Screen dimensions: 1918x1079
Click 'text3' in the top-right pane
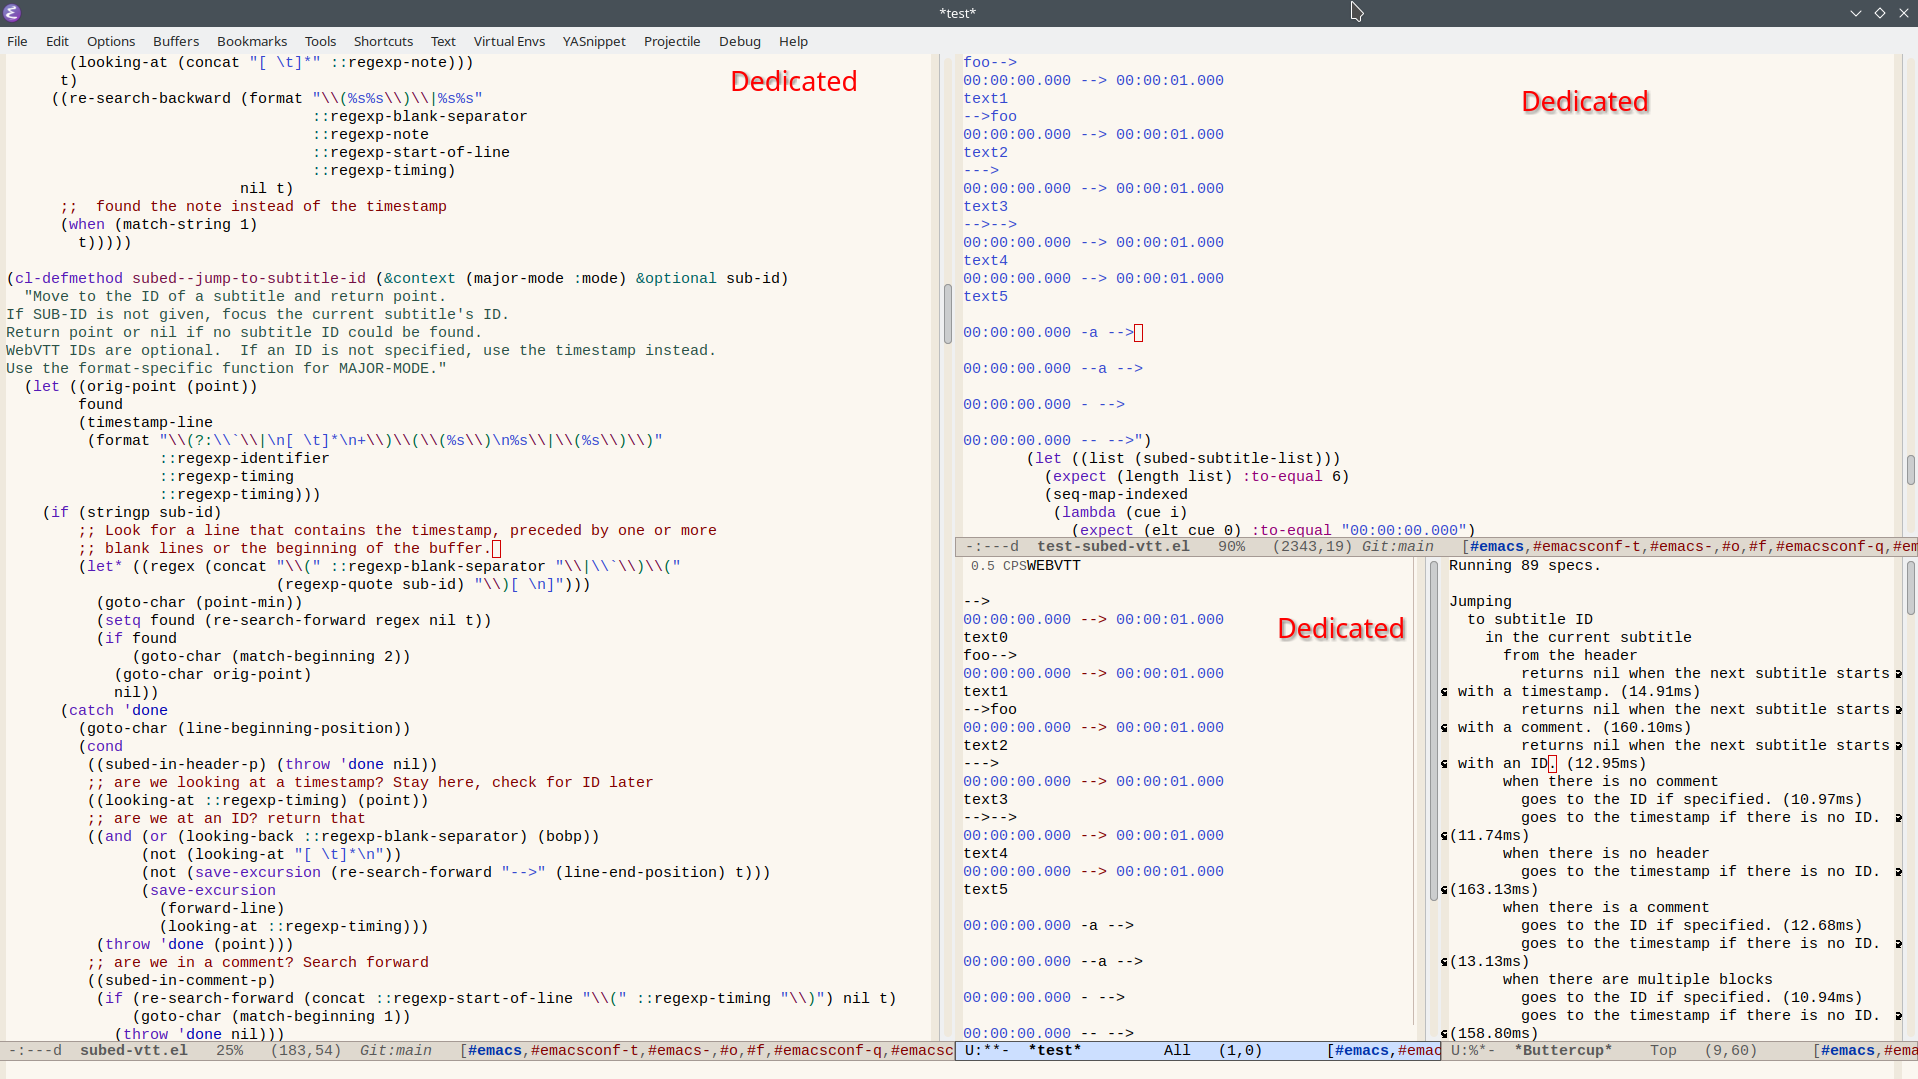pyautogui.click(x=985, y=206)
